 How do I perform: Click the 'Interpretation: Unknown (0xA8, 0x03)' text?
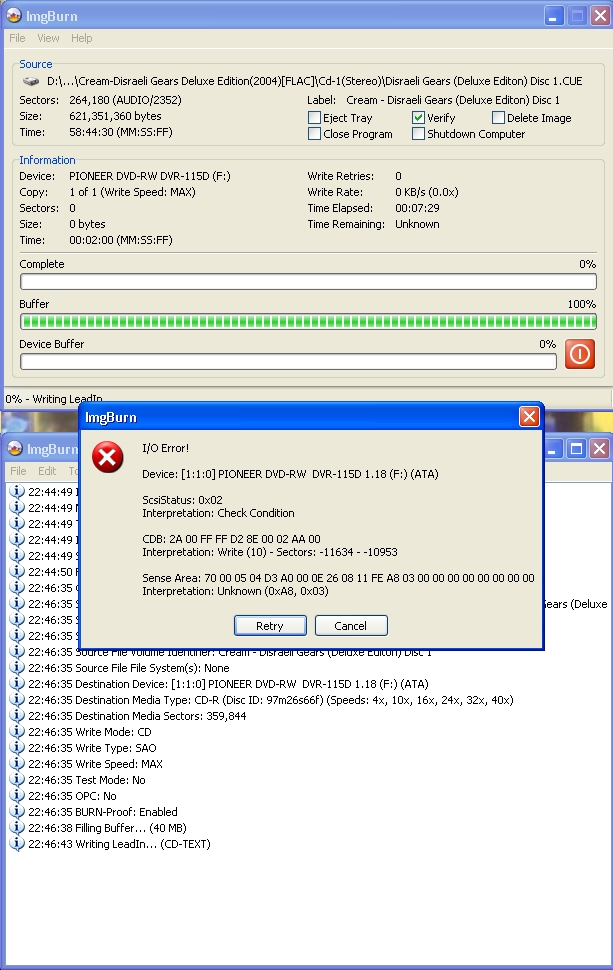[236, 591]
